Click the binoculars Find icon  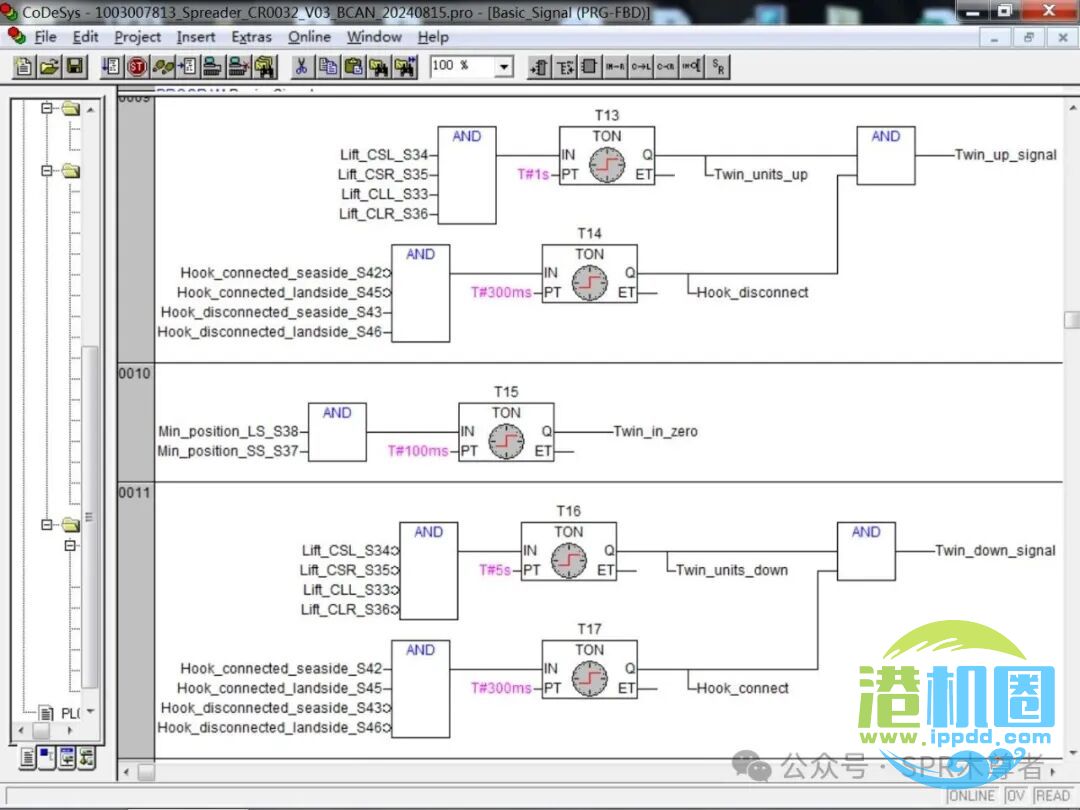click(379, 67)
